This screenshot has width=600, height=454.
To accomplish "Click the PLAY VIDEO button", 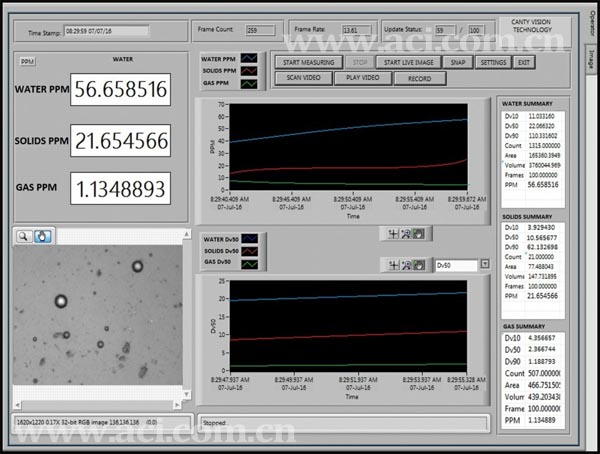I will 362,77.
